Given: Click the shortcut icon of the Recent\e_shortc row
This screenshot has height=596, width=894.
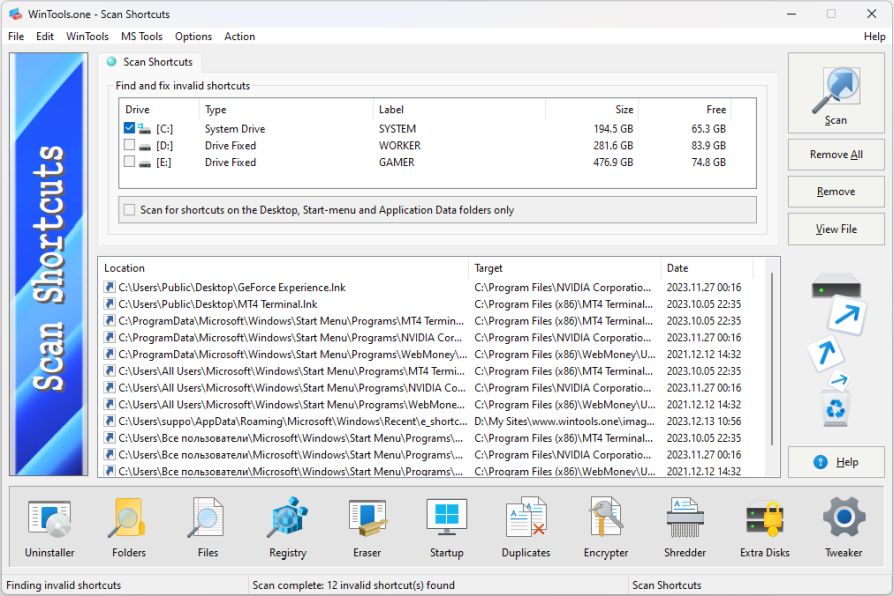Looking at the screenshot, I should (109, 421).
